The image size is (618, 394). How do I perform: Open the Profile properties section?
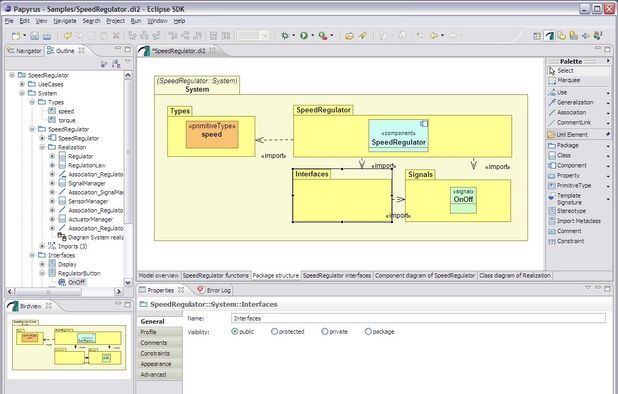[160, 332]
